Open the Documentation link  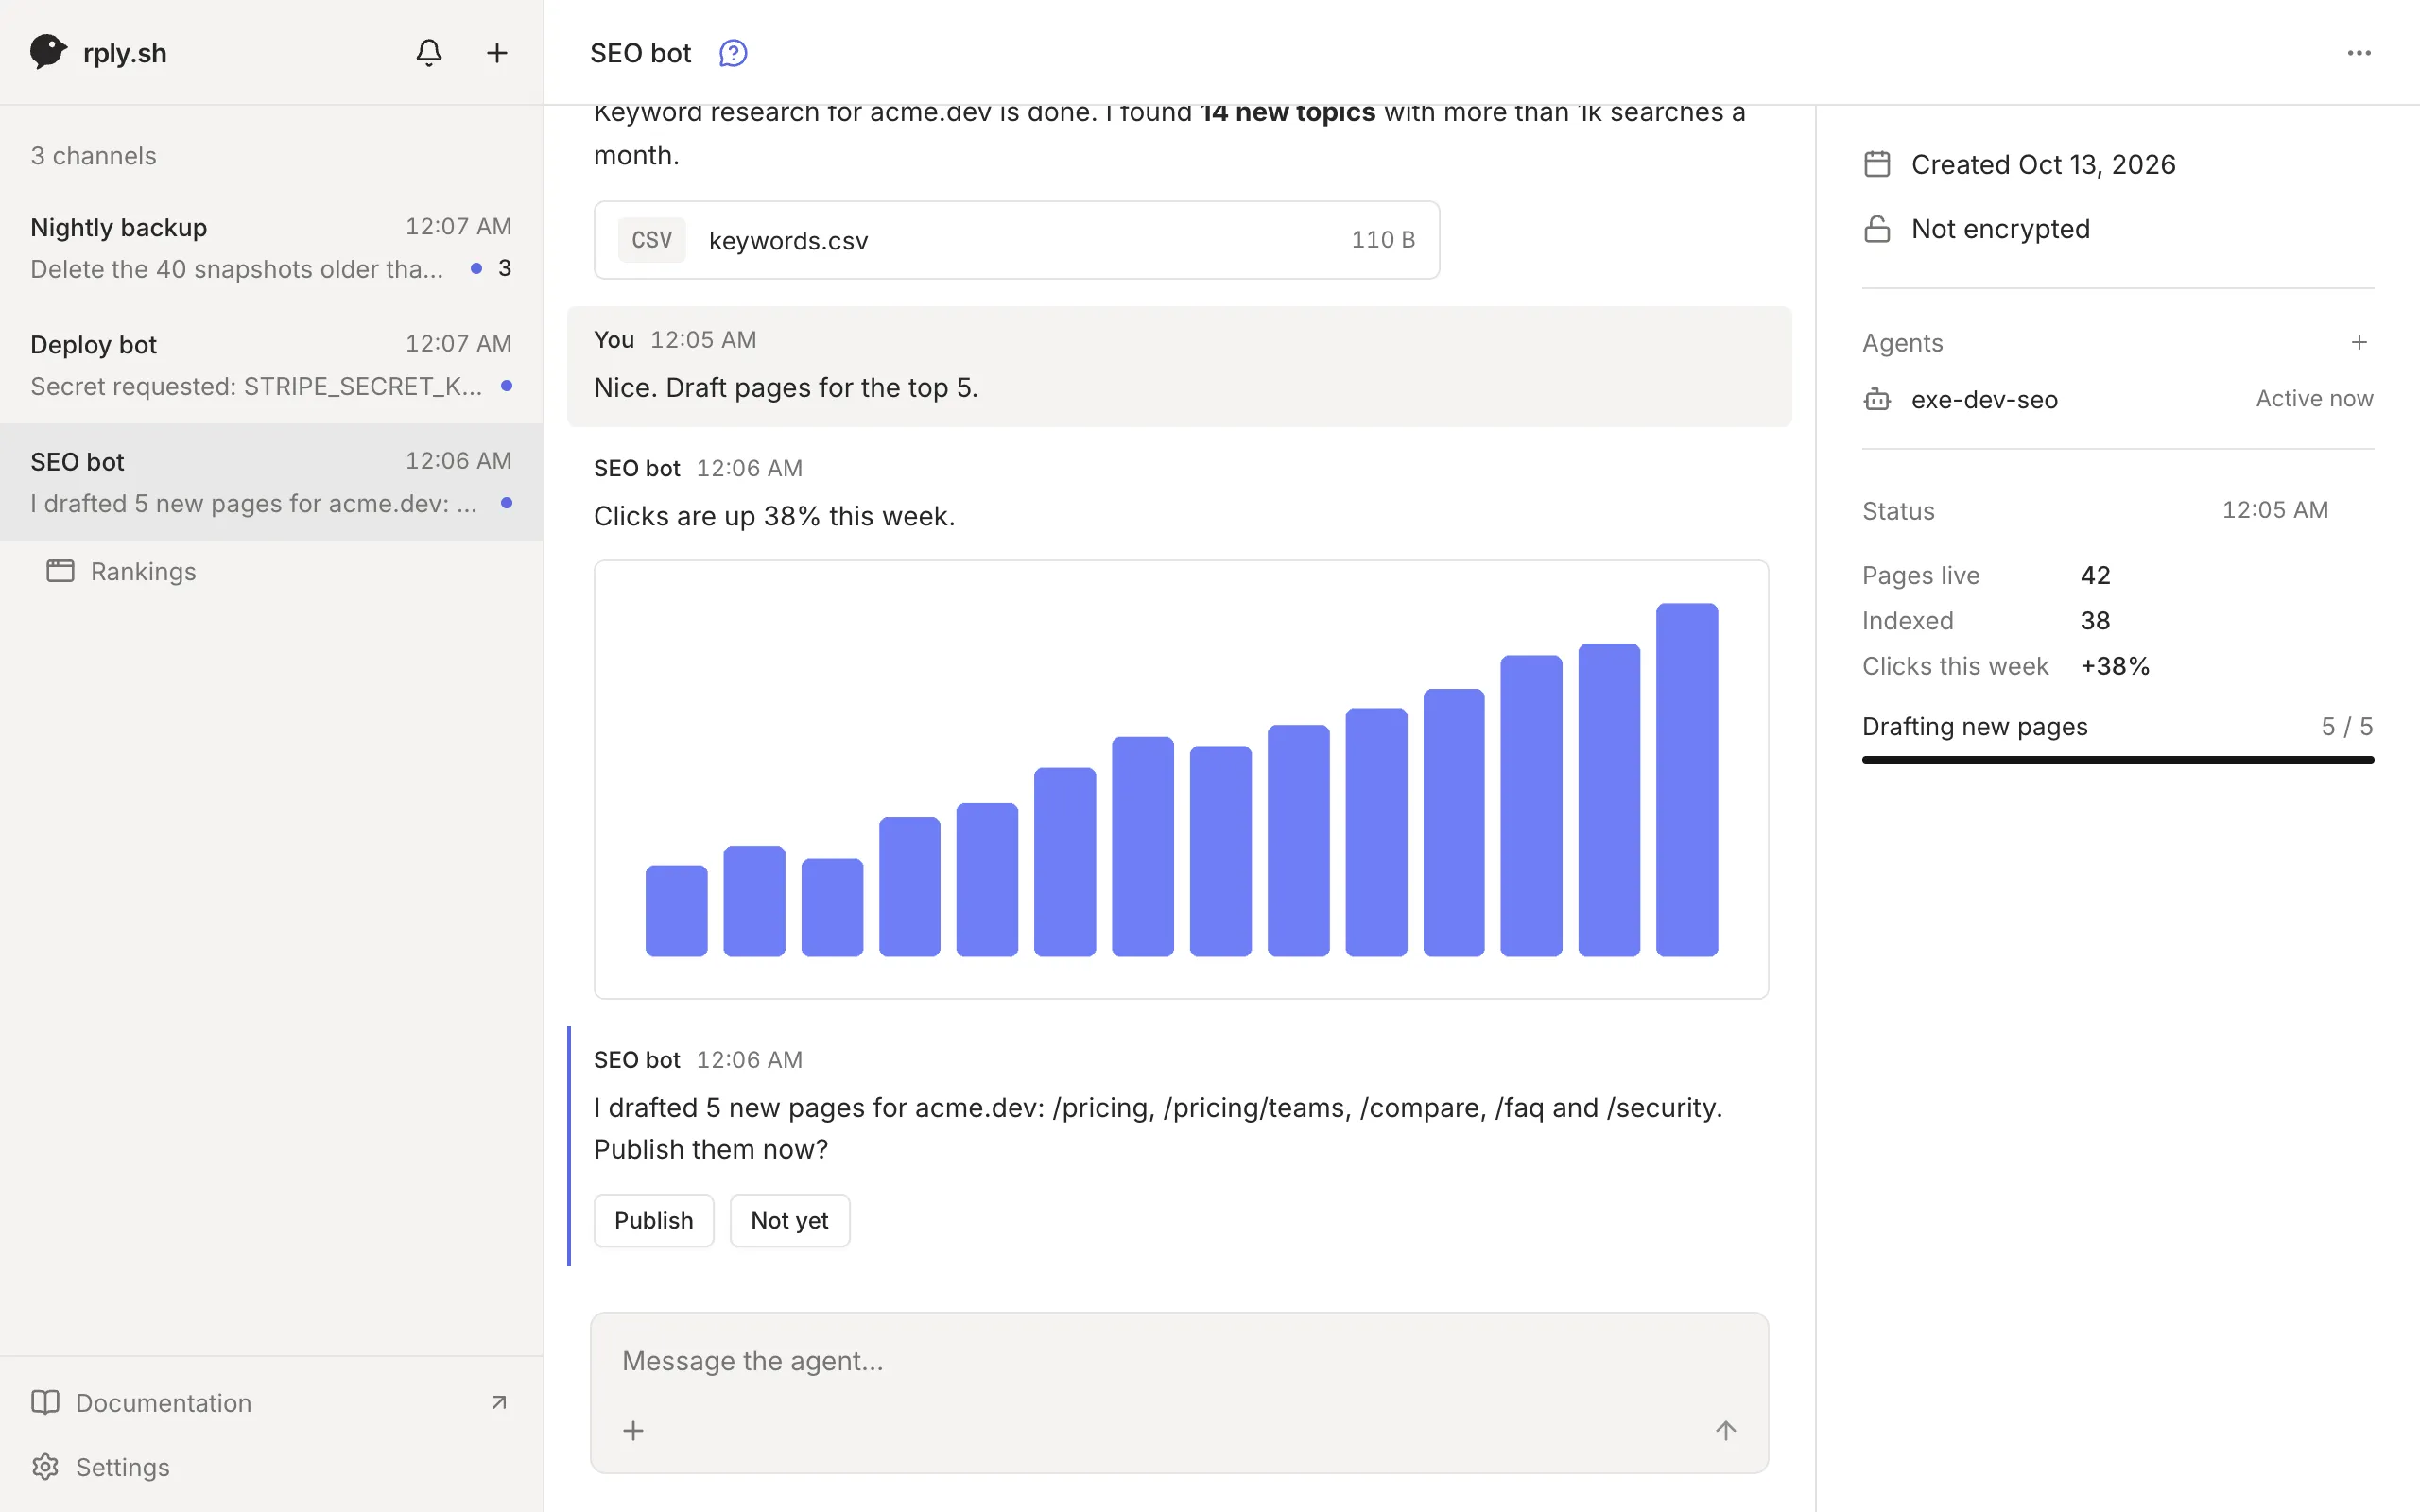pyautogui.click(x=271, y=1402)
